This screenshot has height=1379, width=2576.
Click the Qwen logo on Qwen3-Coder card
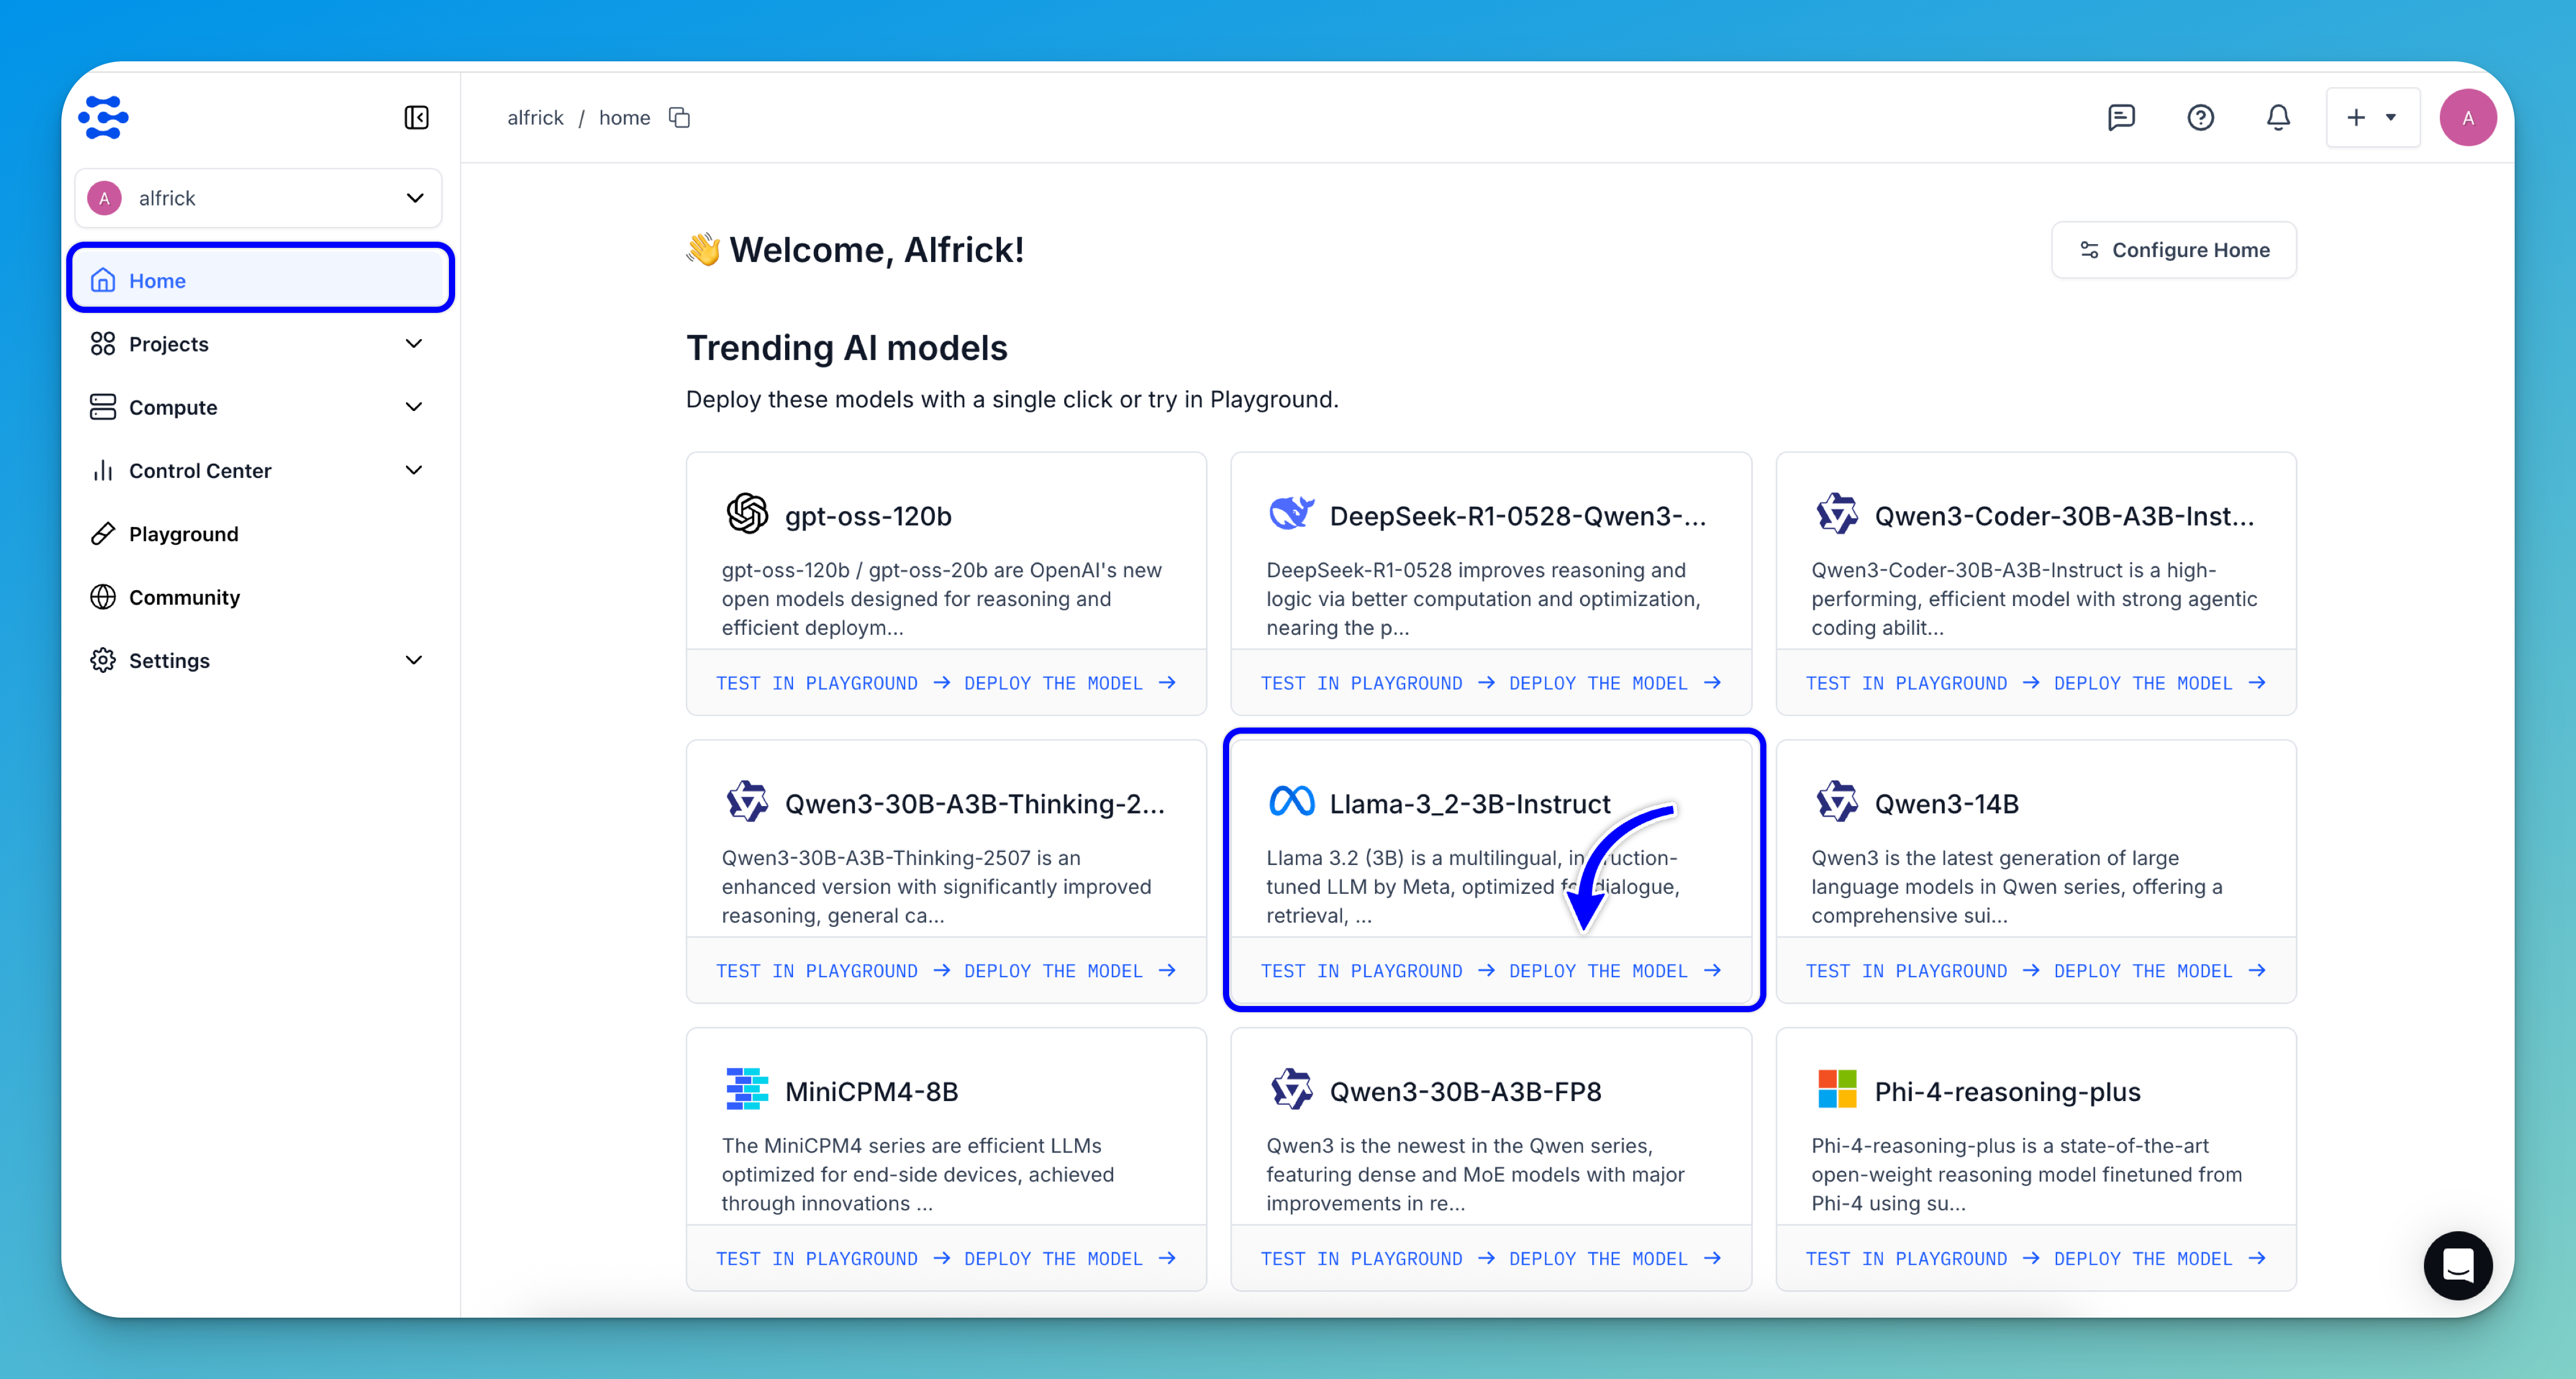pyautogui.click(x=1836, y=514)
